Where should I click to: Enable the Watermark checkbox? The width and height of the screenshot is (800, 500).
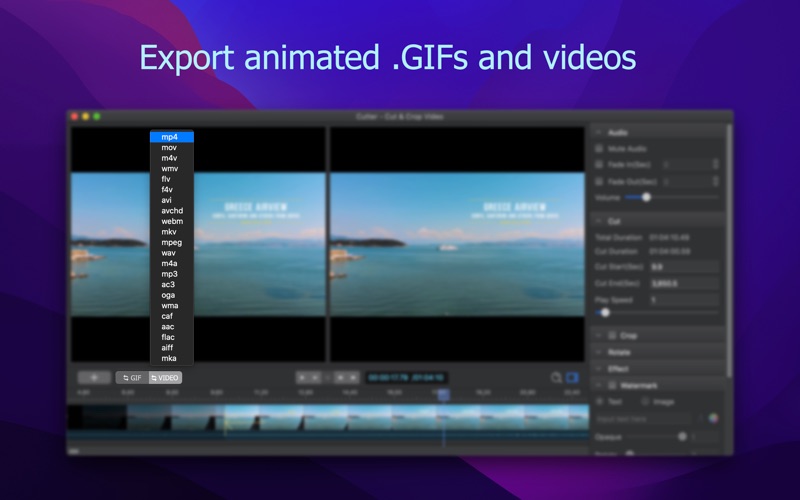pyautogui.click(x=612, y=385)
